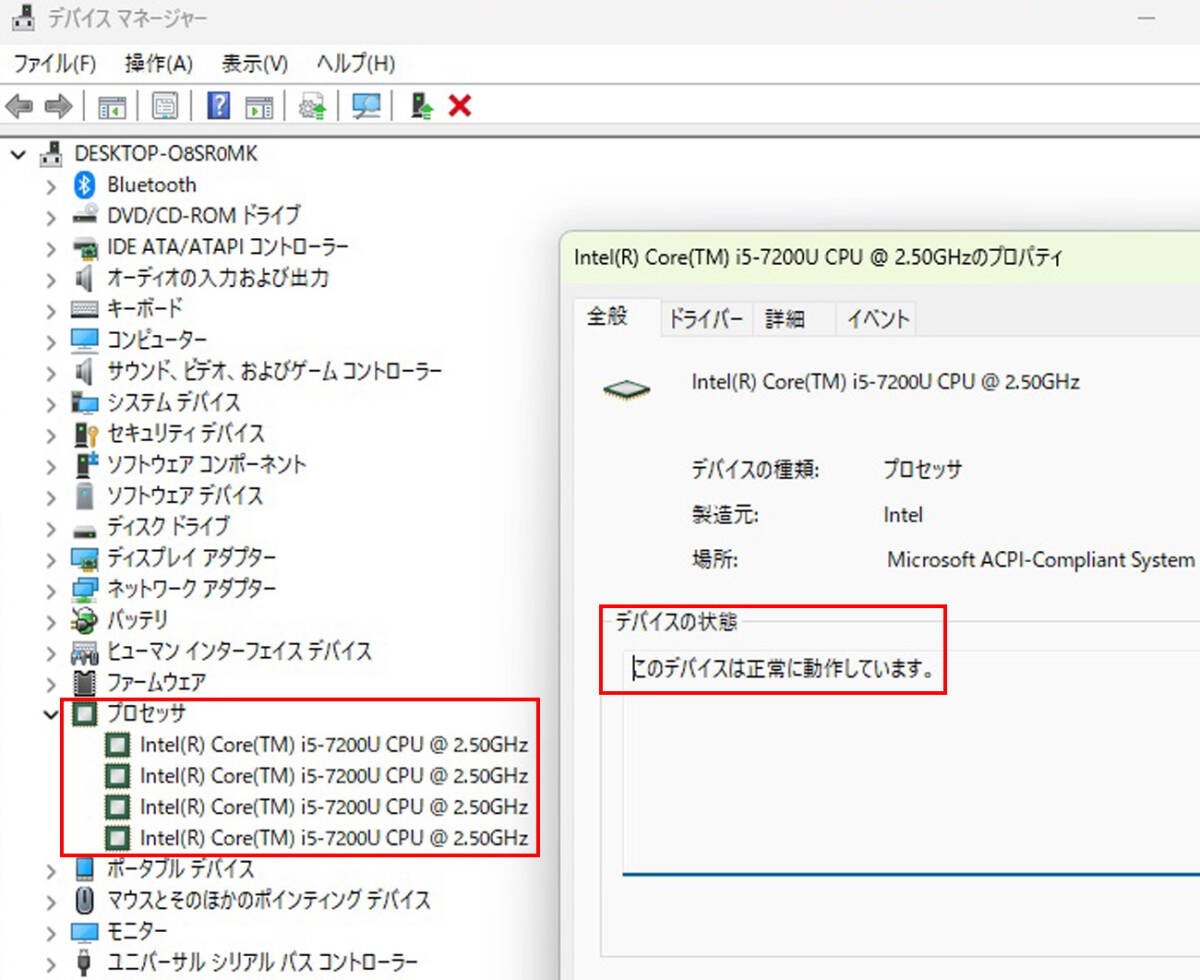Click the properties dialog title bar

coord(880,257)
